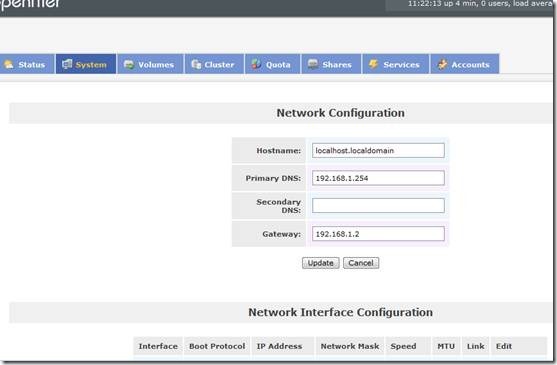Click the Network Interface Configuration heading
Image resolution: width=557 pixels, height=365 pixels.
340,312
